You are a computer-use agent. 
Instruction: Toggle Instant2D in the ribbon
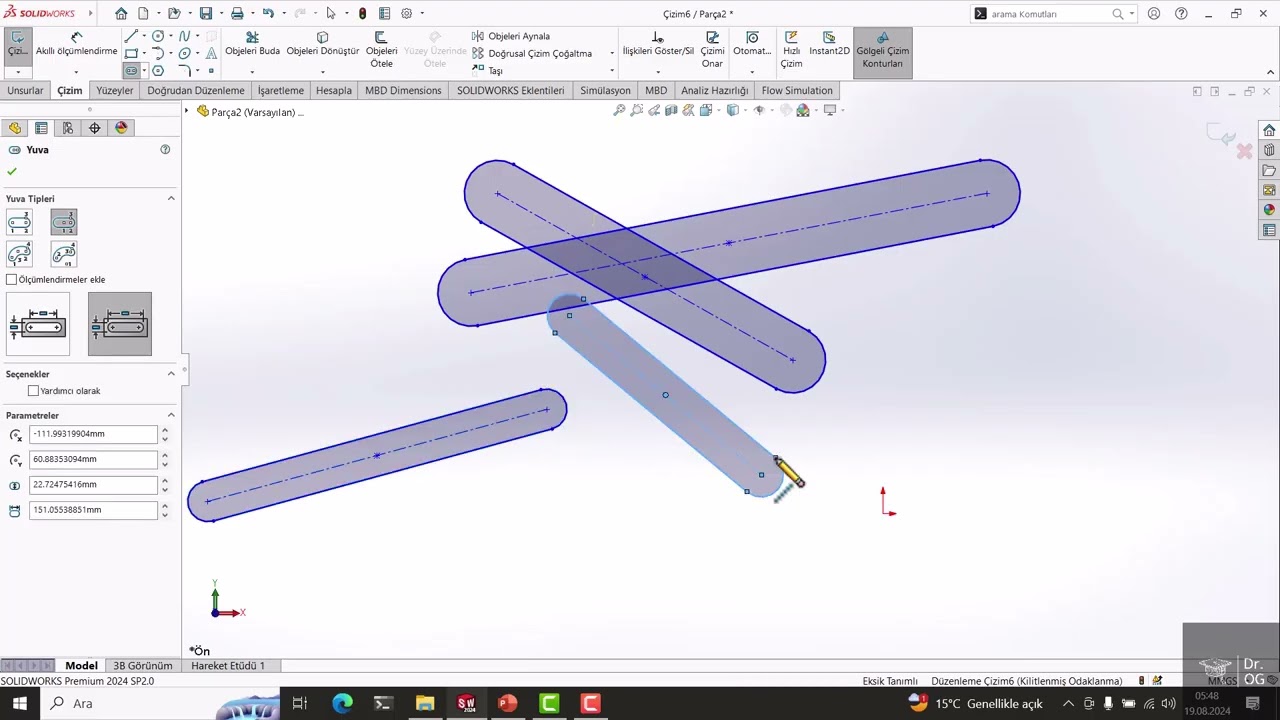[829, 44]
